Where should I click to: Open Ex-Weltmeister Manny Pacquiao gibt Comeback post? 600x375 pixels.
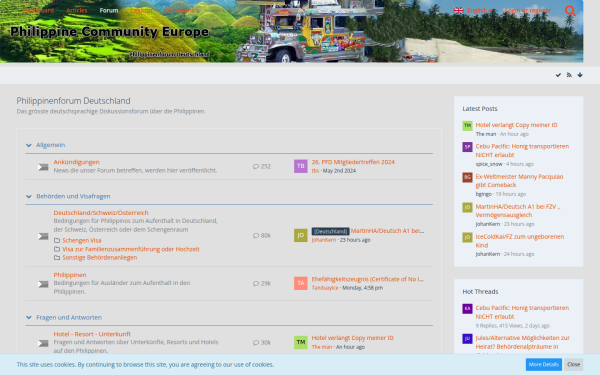pyautogui.click(x=519, y=181)
